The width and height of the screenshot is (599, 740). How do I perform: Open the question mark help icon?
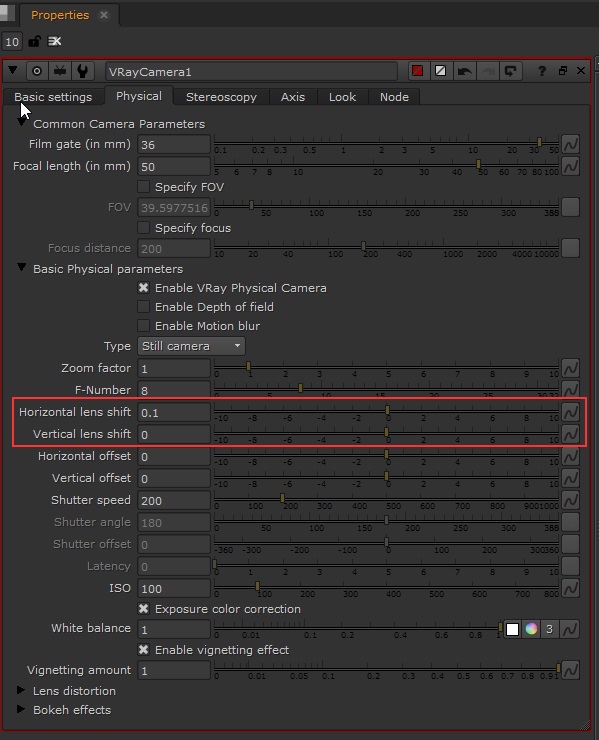pos(542,71)
